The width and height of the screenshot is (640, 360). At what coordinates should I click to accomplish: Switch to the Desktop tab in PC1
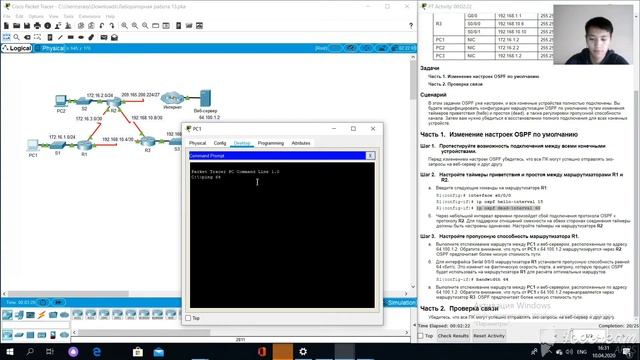[242, 143]
